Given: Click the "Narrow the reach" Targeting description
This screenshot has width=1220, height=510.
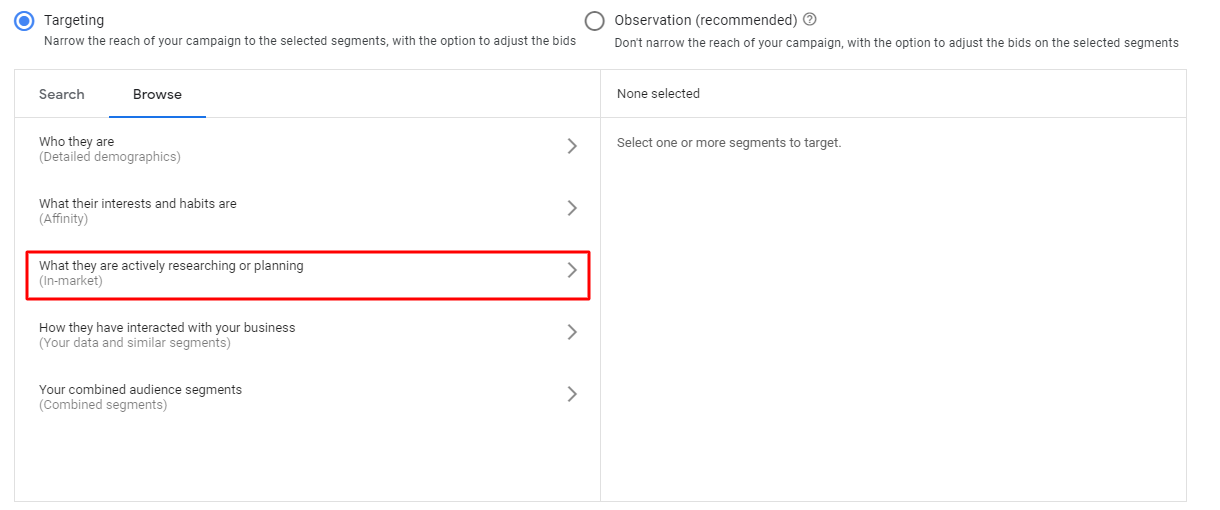Looking at the screenshot, I should [310, 42].
